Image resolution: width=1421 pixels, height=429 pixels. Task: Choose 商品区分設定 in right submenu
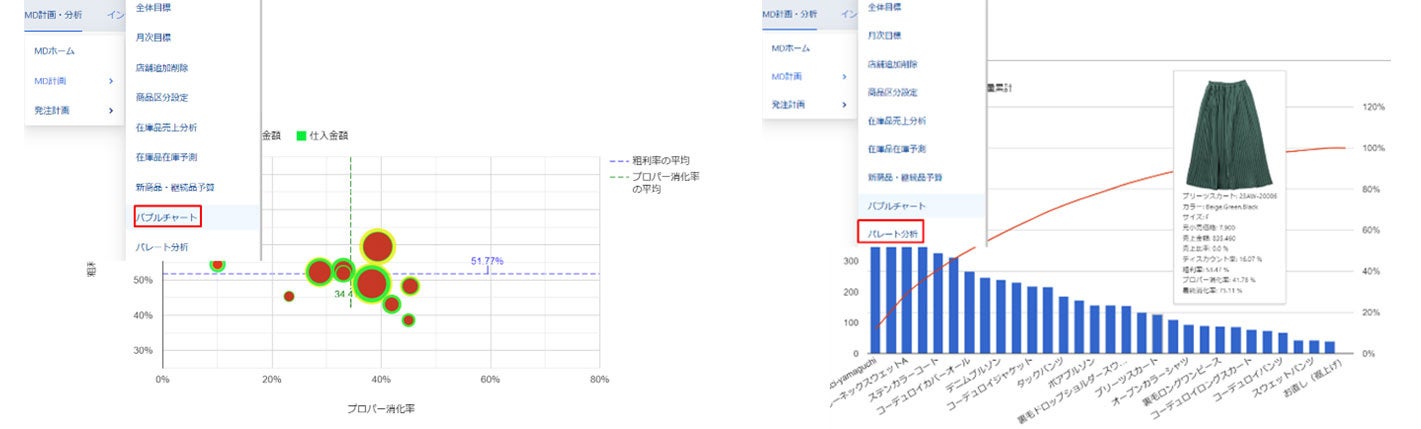click(x=893, y=92)
